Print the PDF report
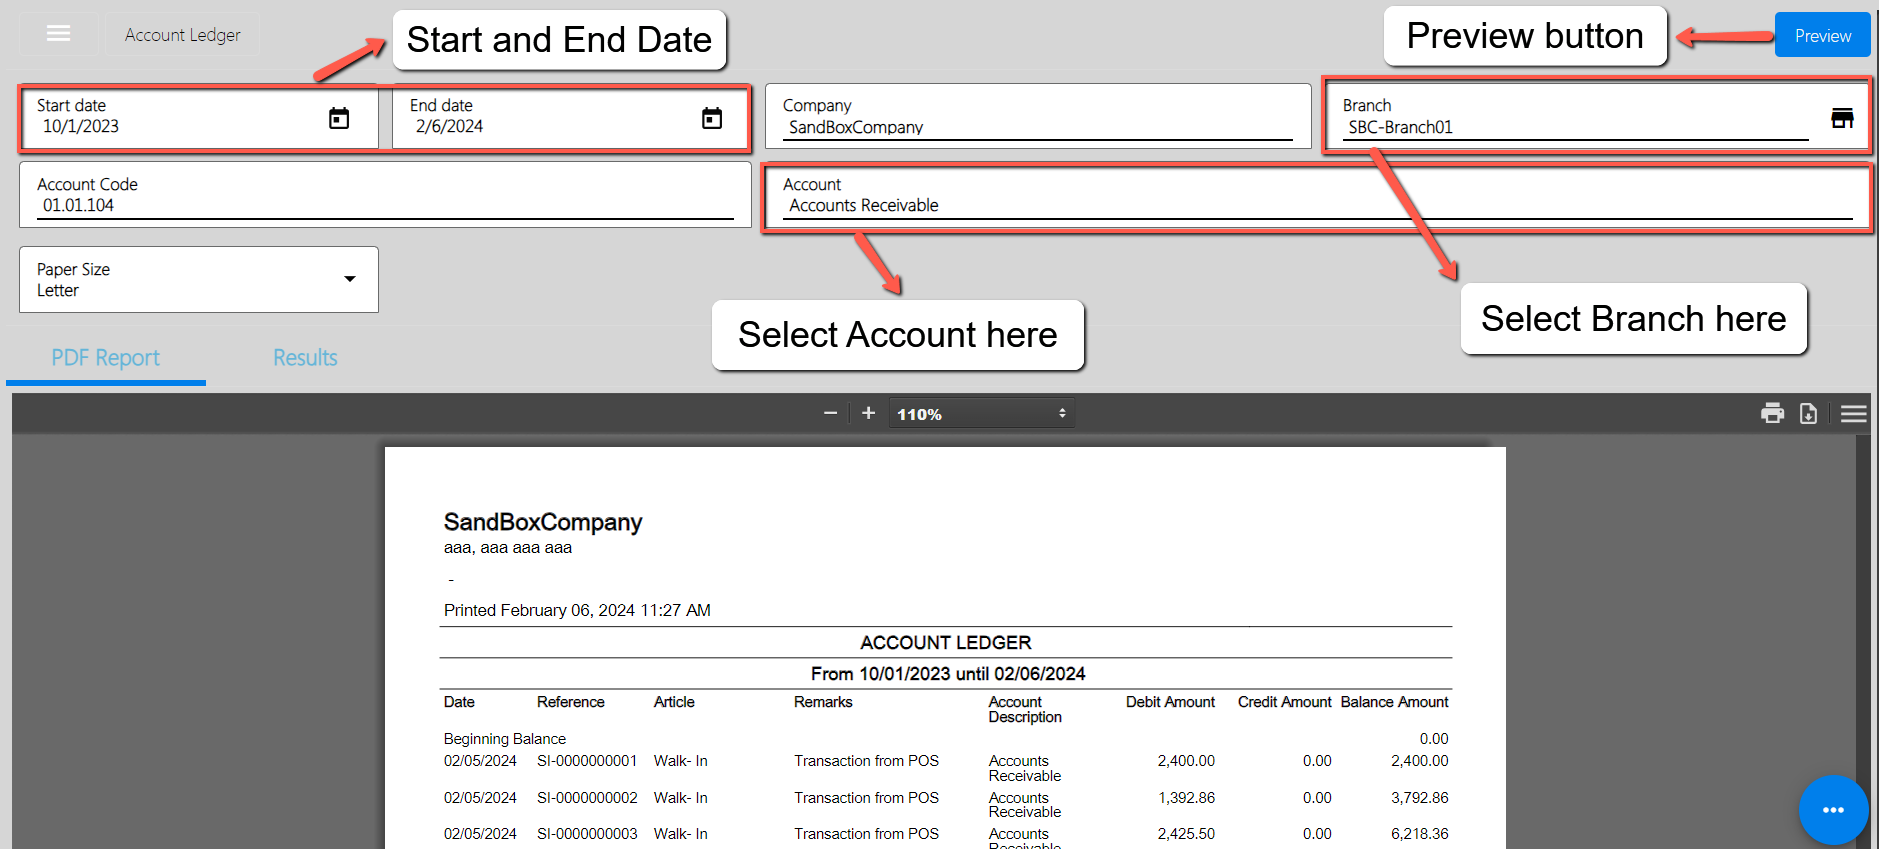Viewport: 1879px width, 849px height. (1772, 413)
